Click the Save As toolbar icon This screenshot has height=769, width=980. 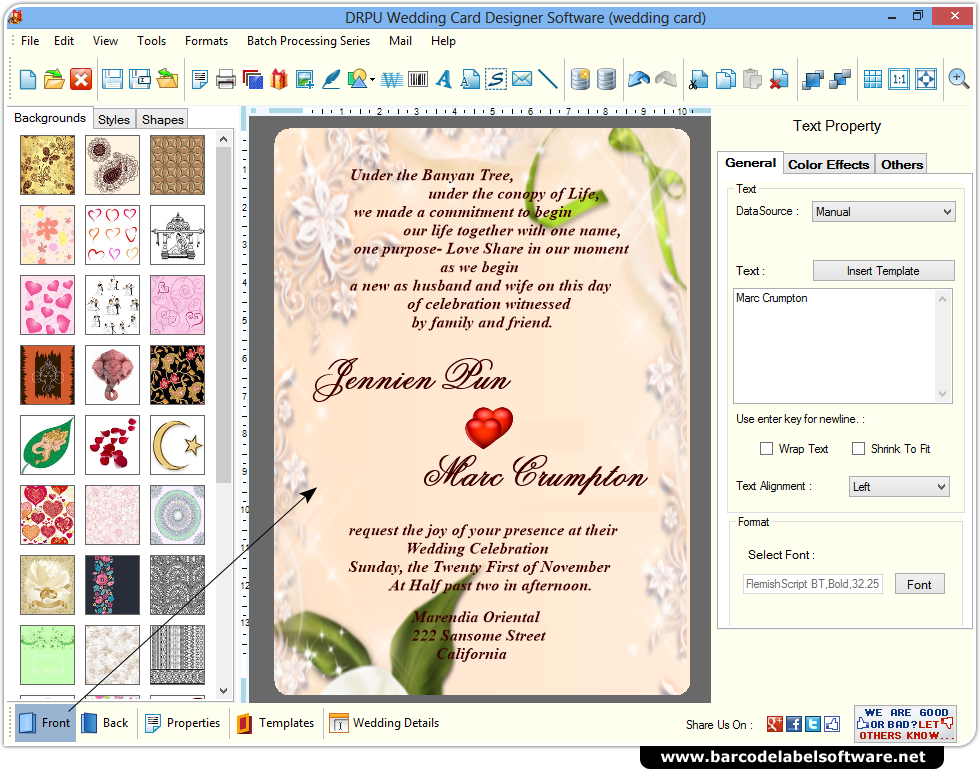(139, 79)
